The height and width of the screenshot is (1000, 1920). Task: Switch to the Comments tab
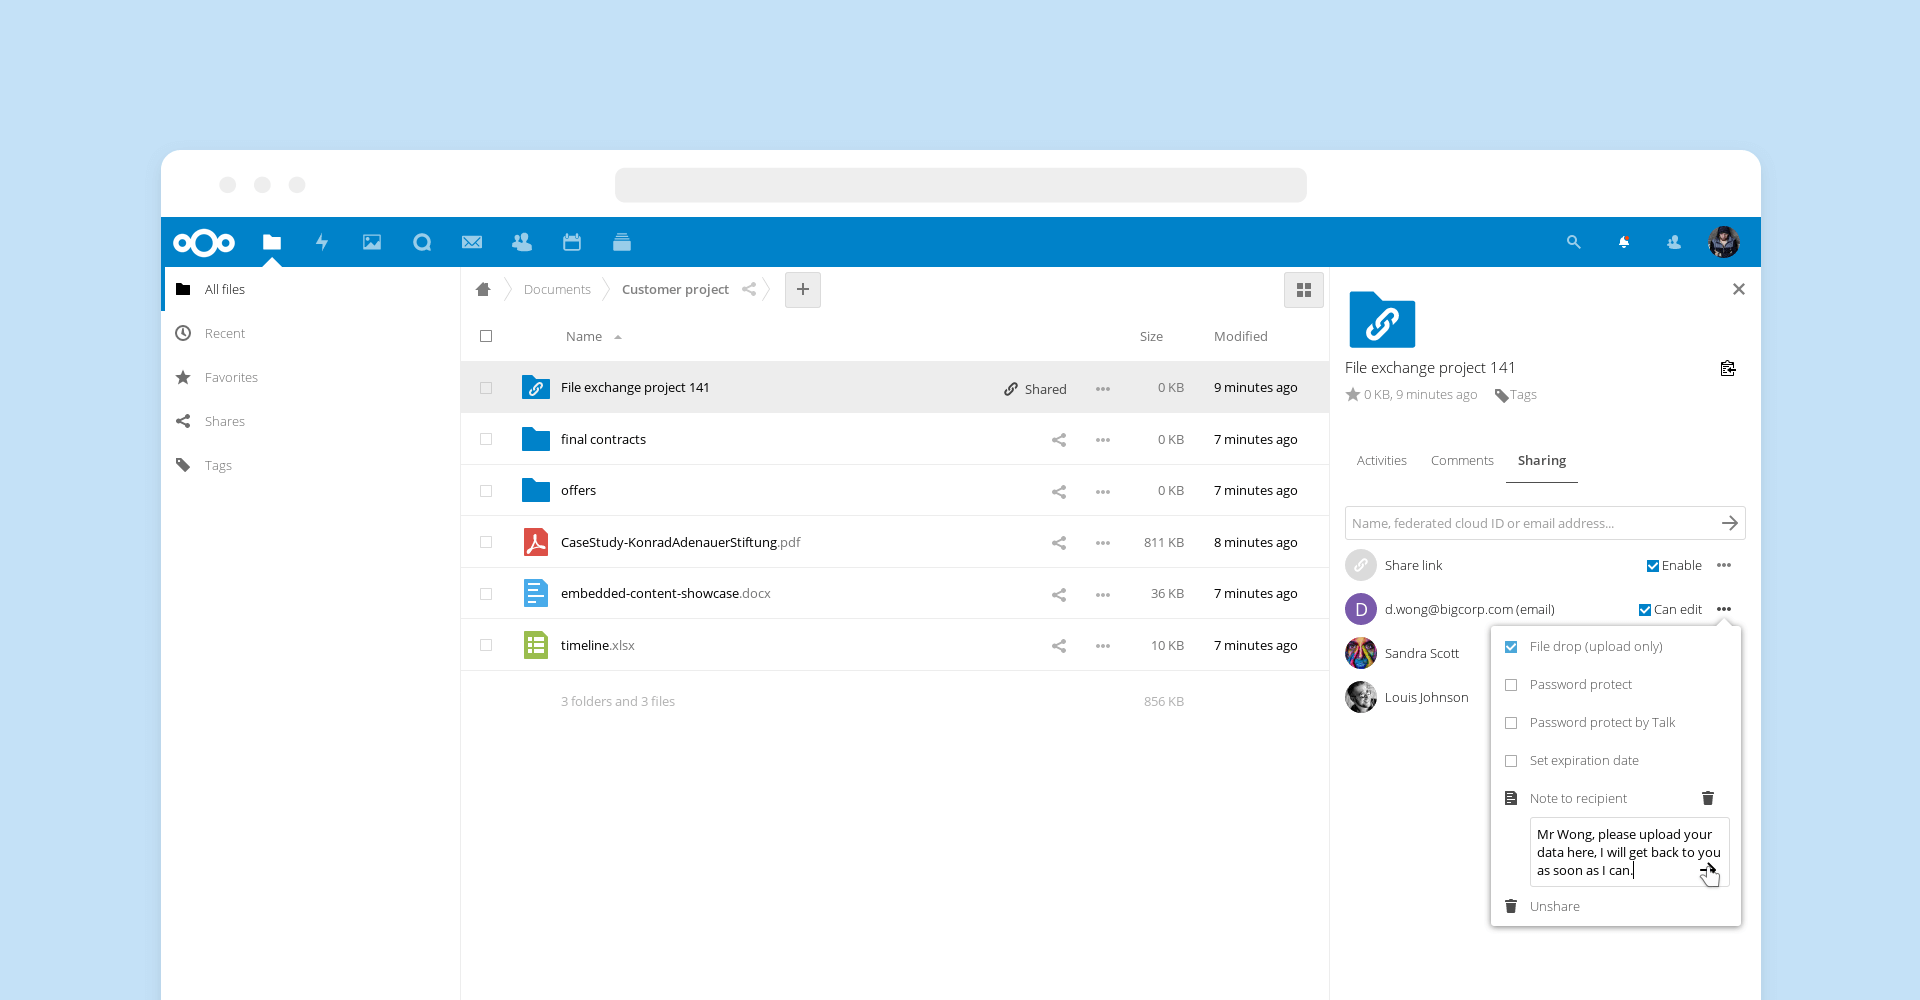1462,461
